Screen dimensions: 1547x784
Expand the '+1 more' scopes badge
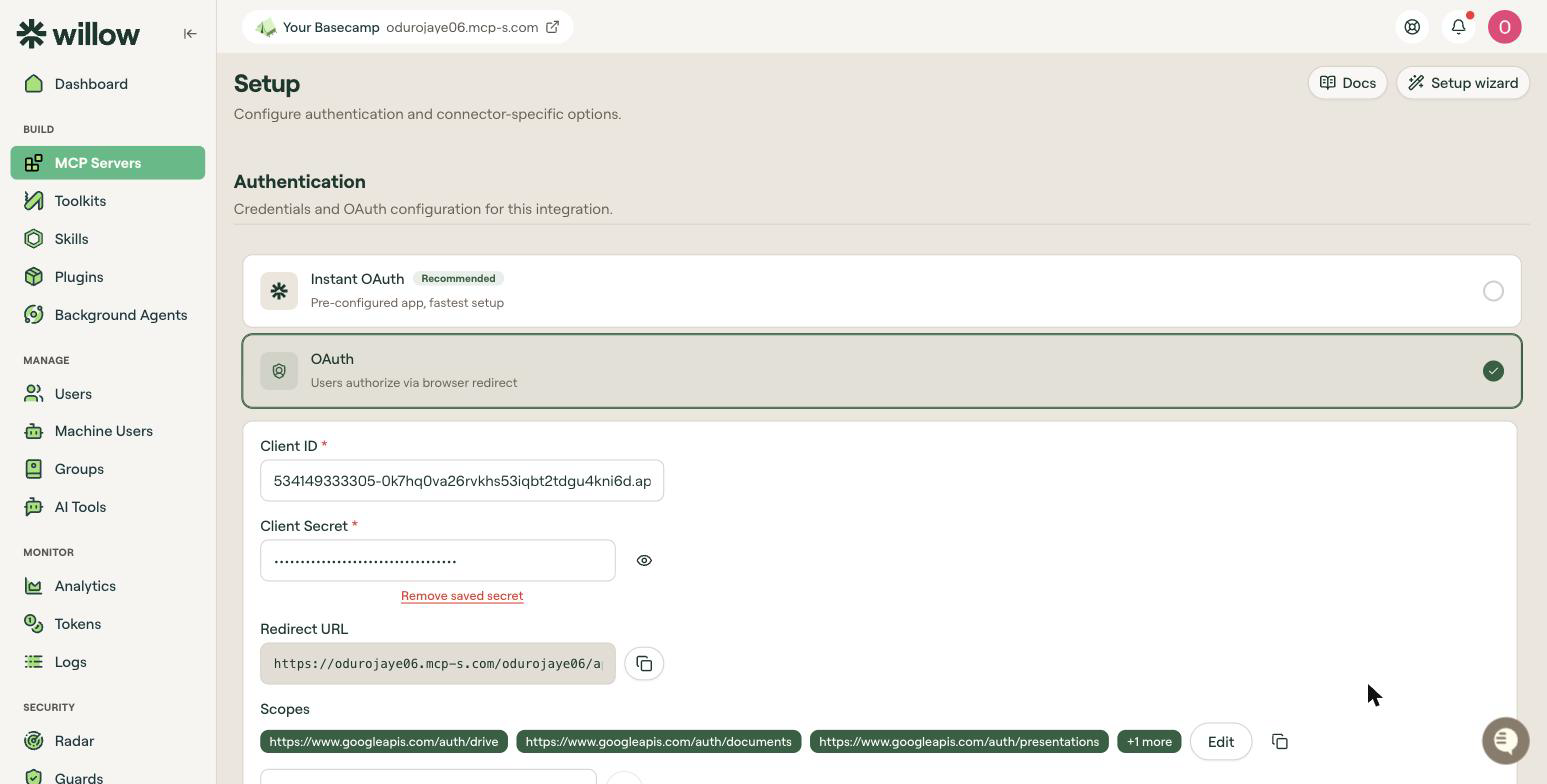coord(1149,742)
